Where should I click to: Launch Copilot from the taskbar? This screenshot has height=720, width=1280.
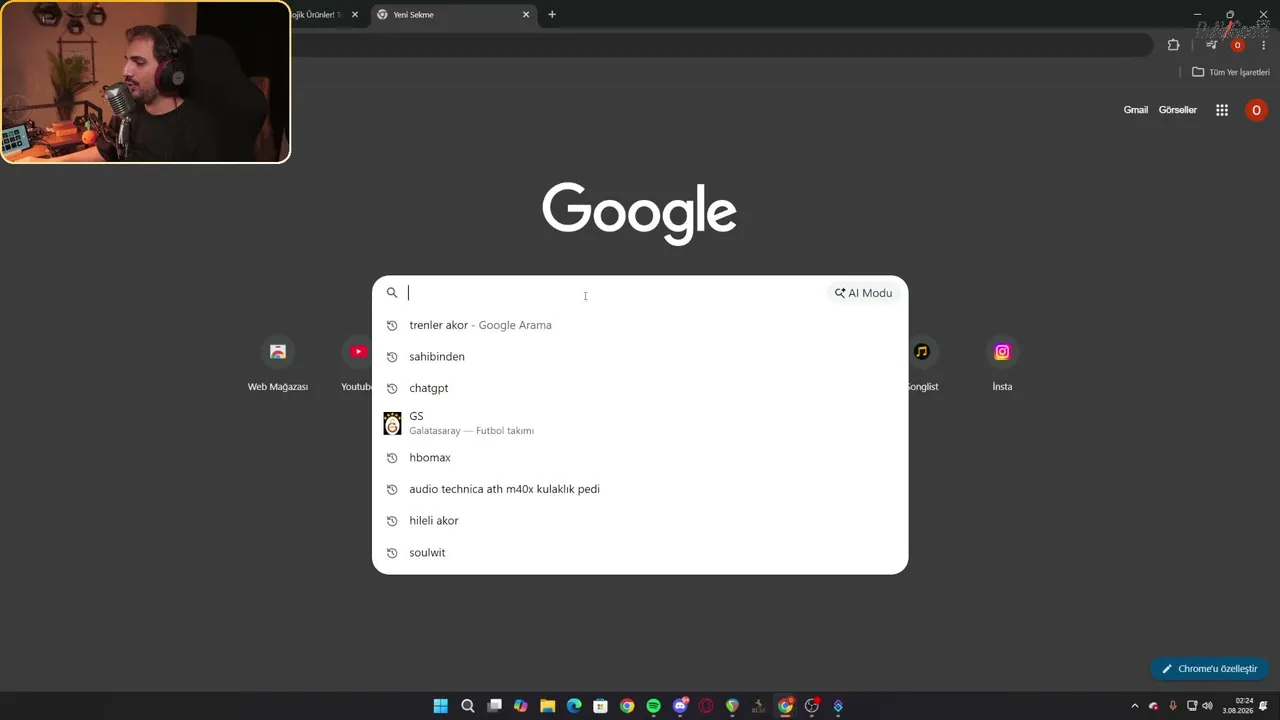[520, 706]
